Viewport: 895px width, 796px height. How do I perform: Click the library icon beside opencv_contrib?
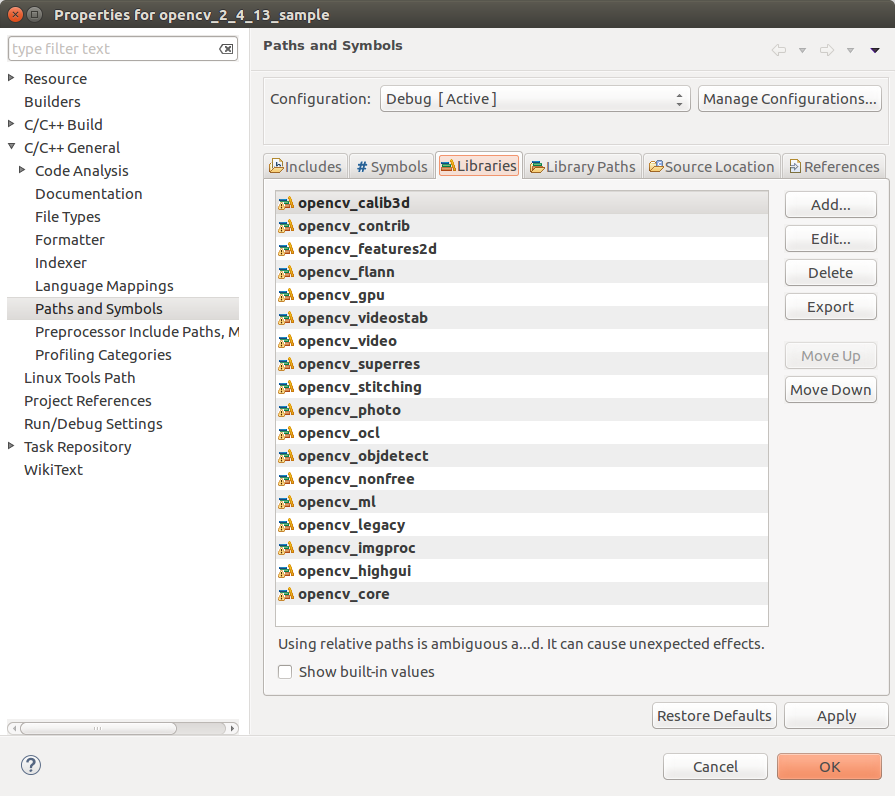(286, 226)
